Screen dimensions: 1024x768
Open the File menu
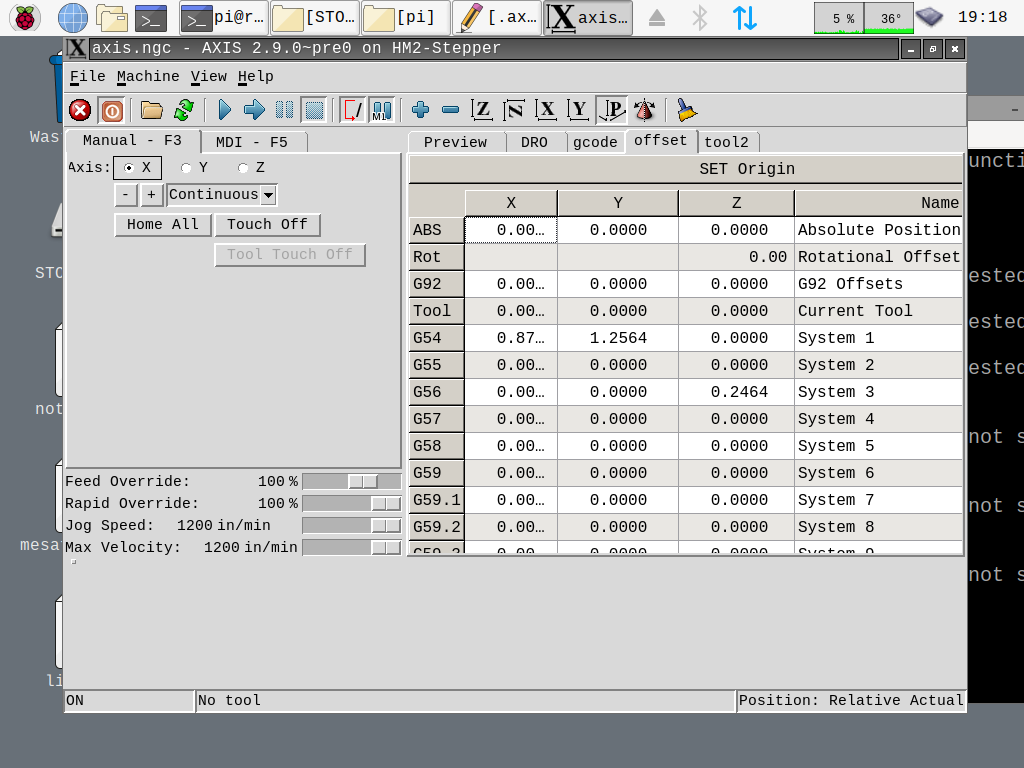88,76
